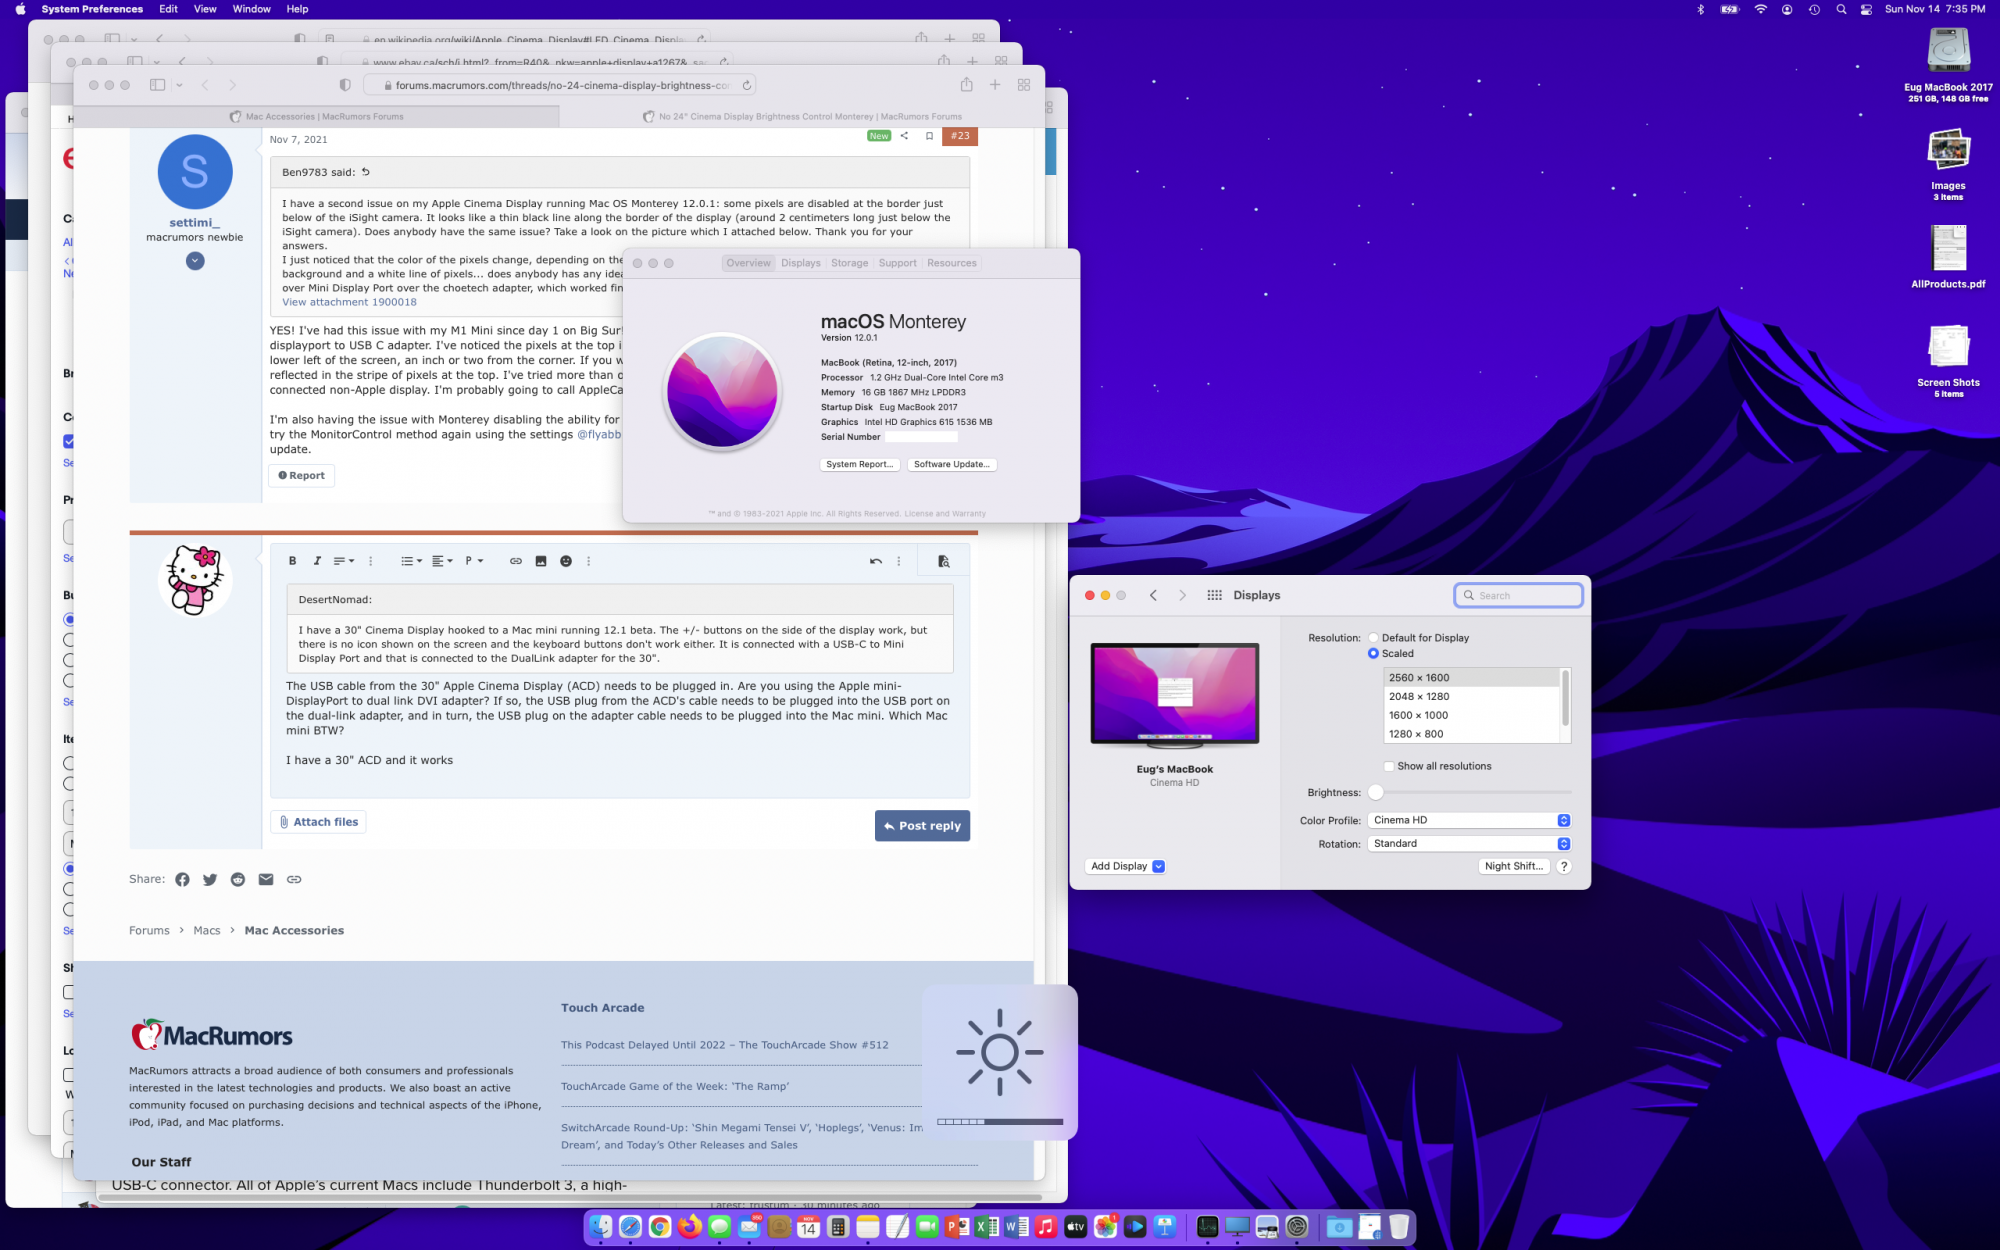Open help via question mark in Displays

point(1564,866)
